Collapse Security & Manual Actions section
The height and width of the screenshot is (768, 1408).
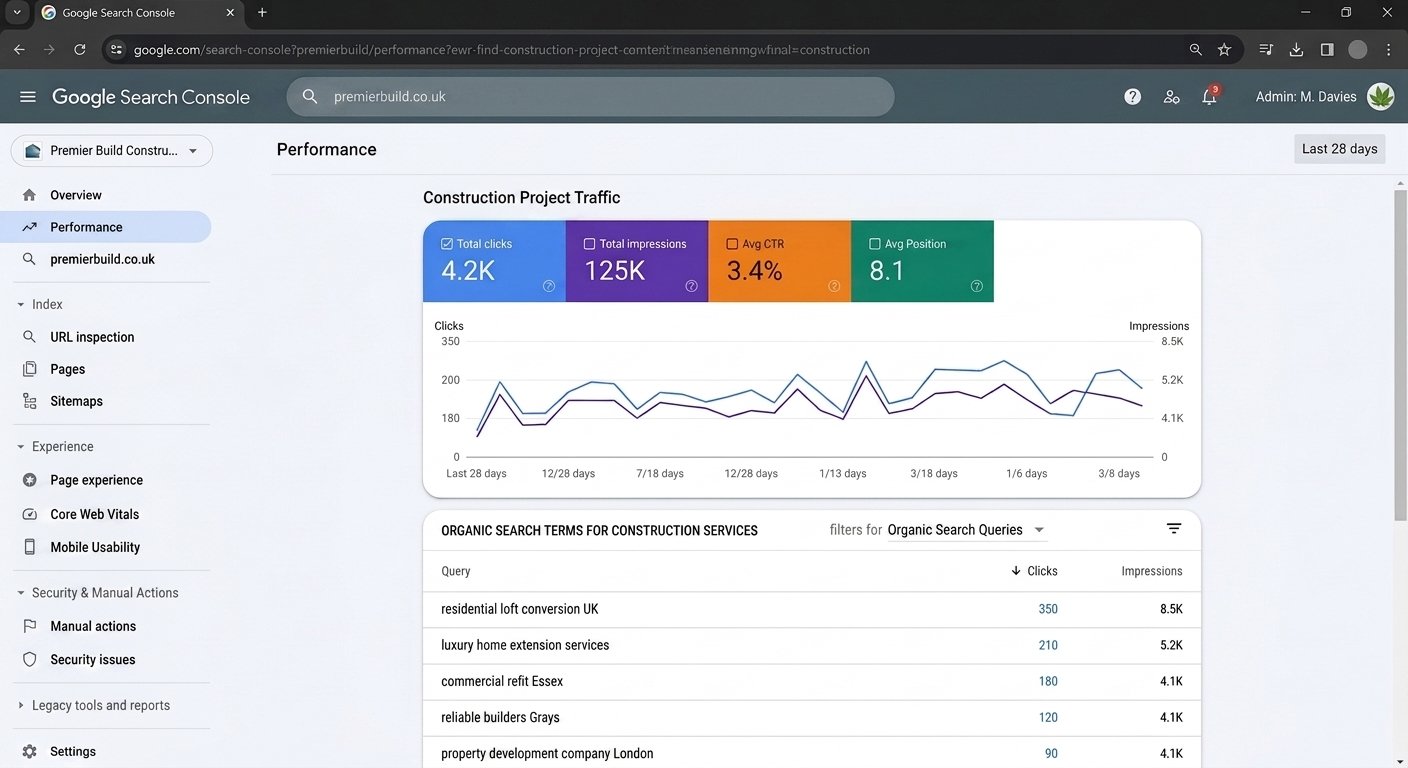21,593
